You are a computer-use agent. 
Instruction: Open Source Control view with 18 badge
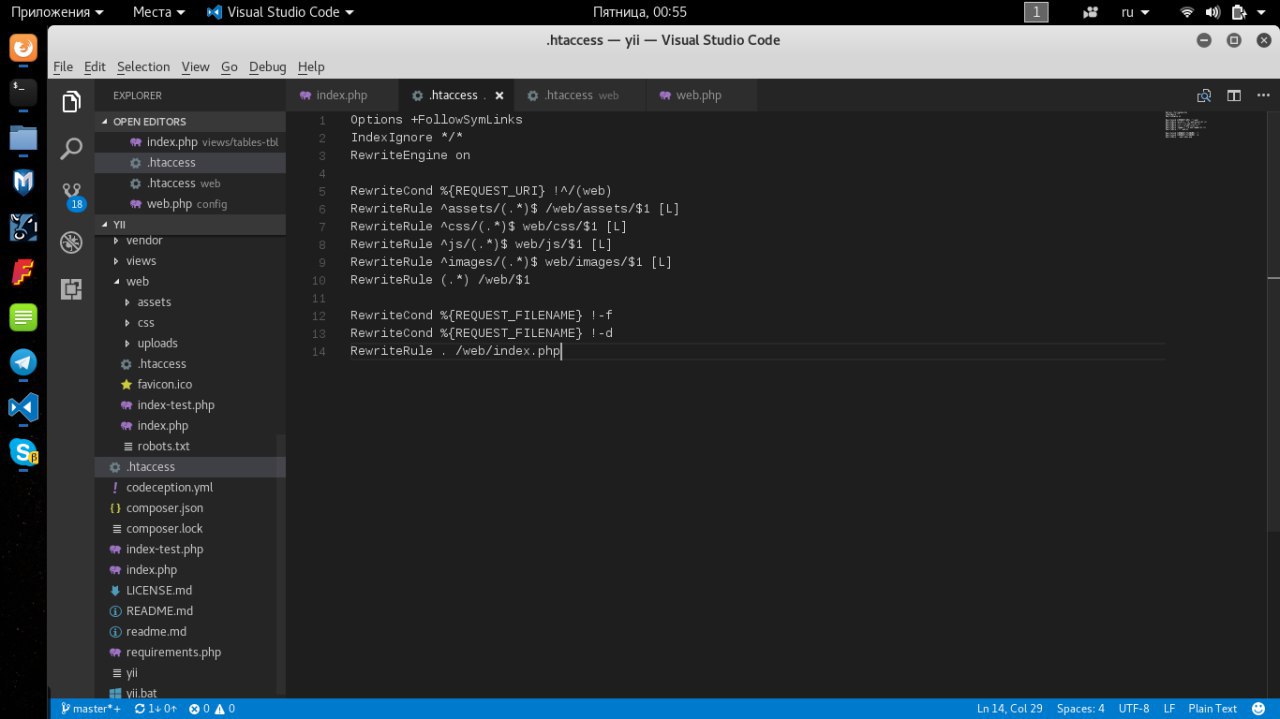tap(72, 195)
